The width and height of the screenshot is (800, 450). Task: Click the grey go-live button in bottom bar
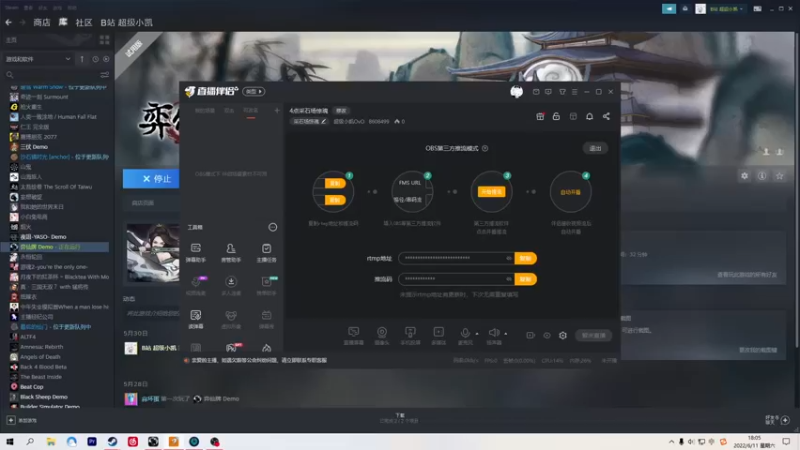click(x=593, y=335)
